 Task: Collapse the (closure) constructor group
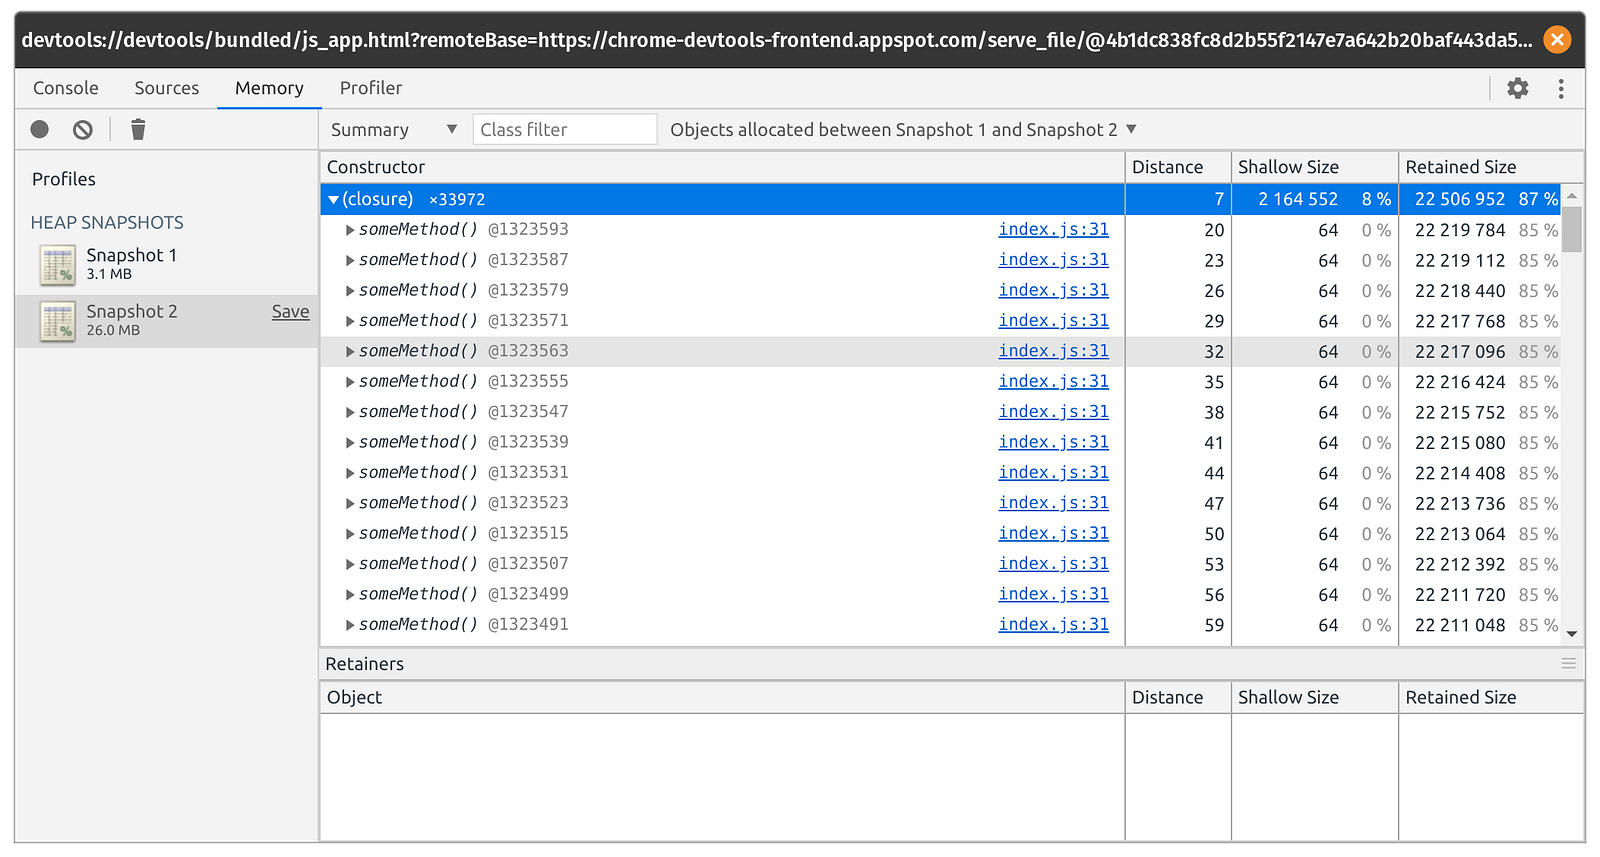[334, 199]
